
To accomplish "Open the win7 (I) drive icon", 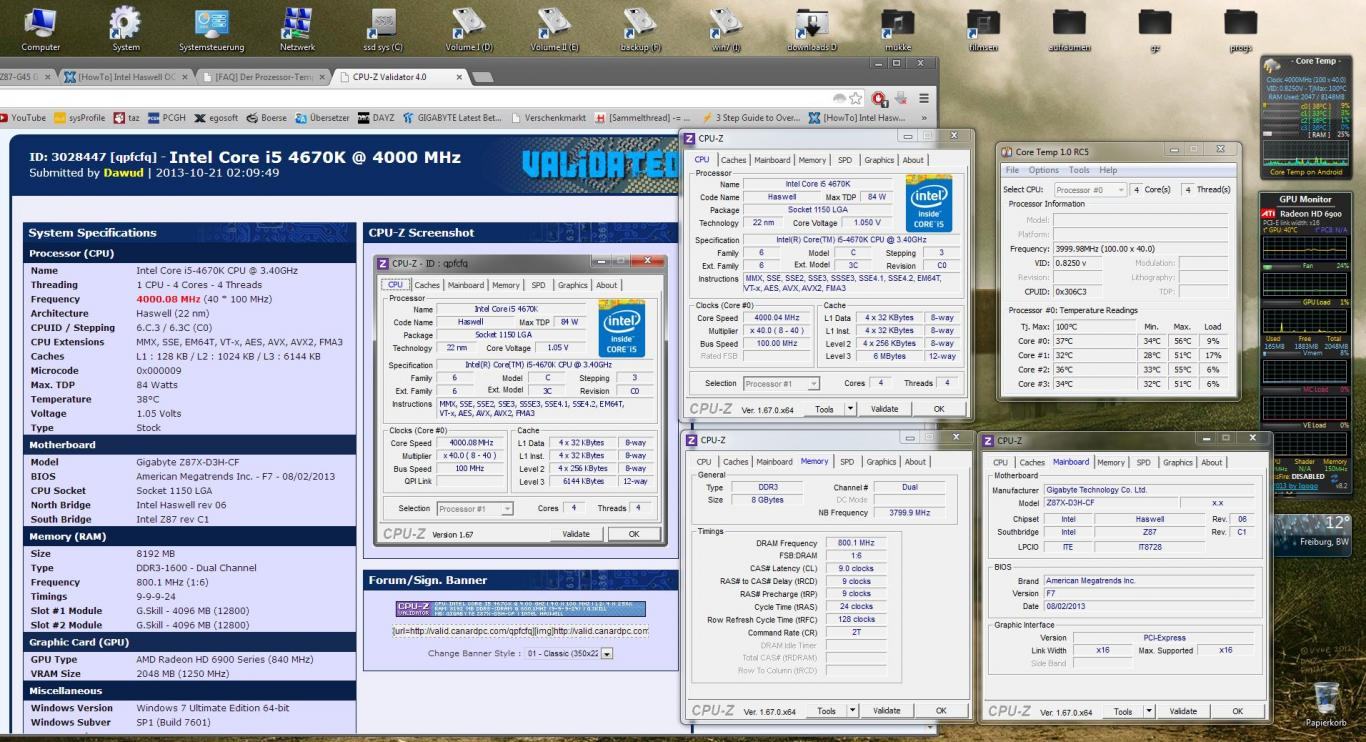I will point(726,27).
